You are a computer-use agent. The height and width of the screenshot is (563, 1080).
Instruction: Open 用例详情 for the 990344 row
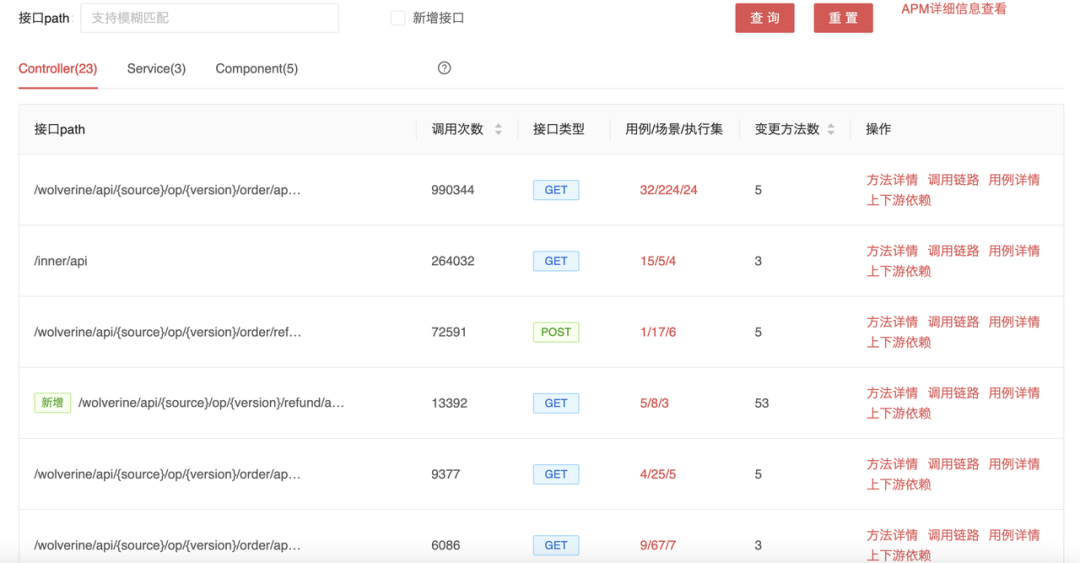point(1014,180)
